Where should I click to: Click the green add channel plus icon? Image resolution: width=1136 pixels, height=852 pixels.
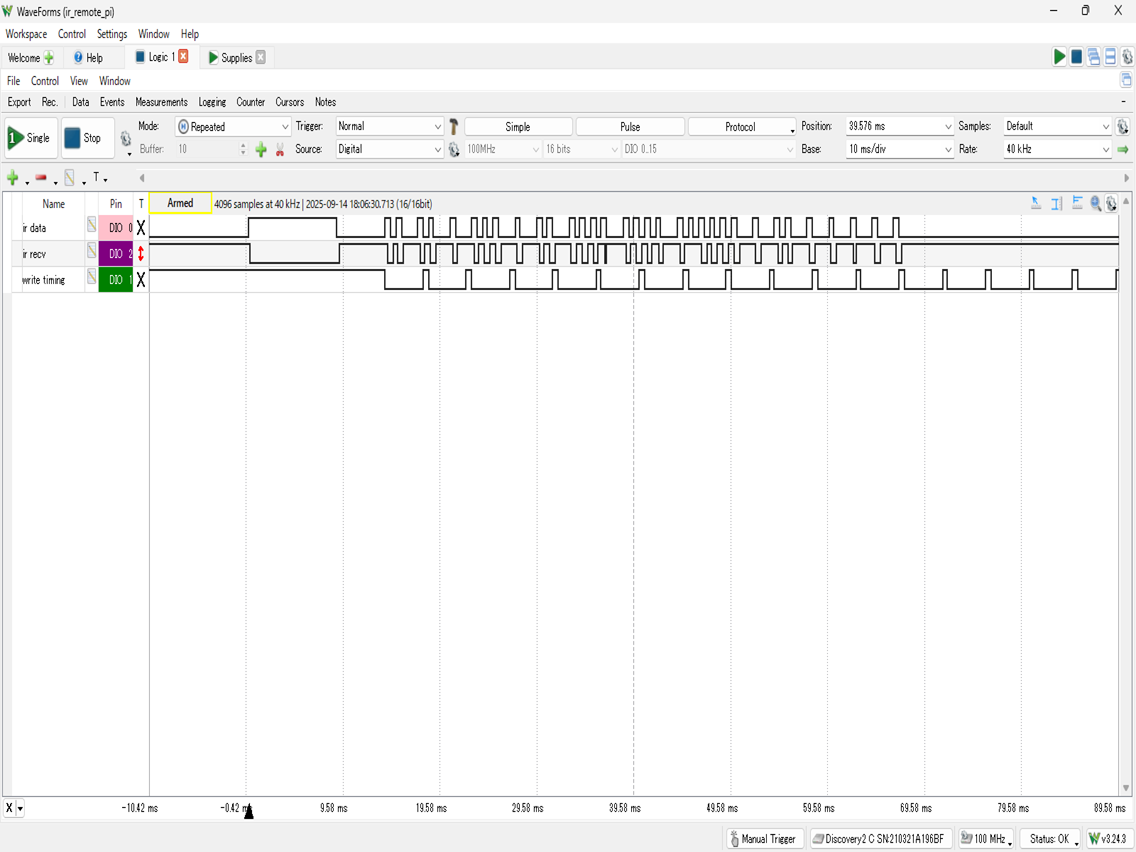pos(13,178)
